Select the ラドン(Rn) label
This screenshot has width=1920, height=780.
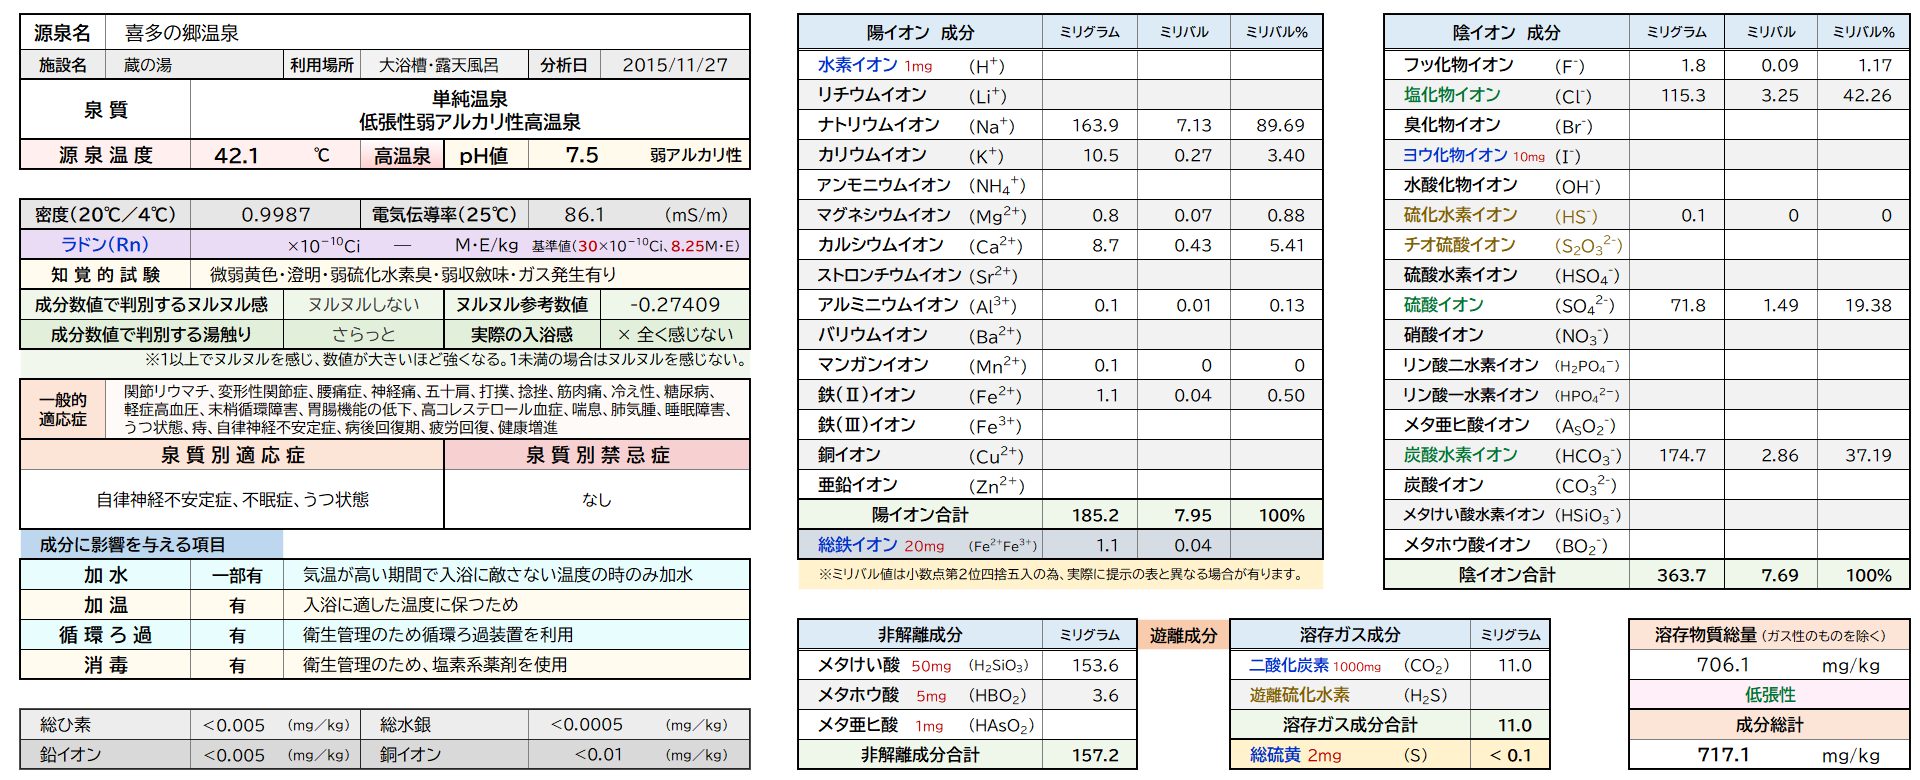[105, 245]
